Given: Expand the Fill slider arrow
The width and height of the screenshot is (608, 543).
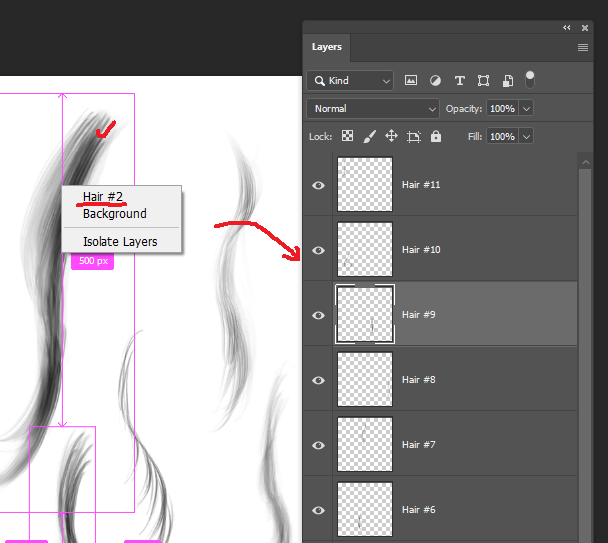Looking at the screenshot, I should click(526, 137).
